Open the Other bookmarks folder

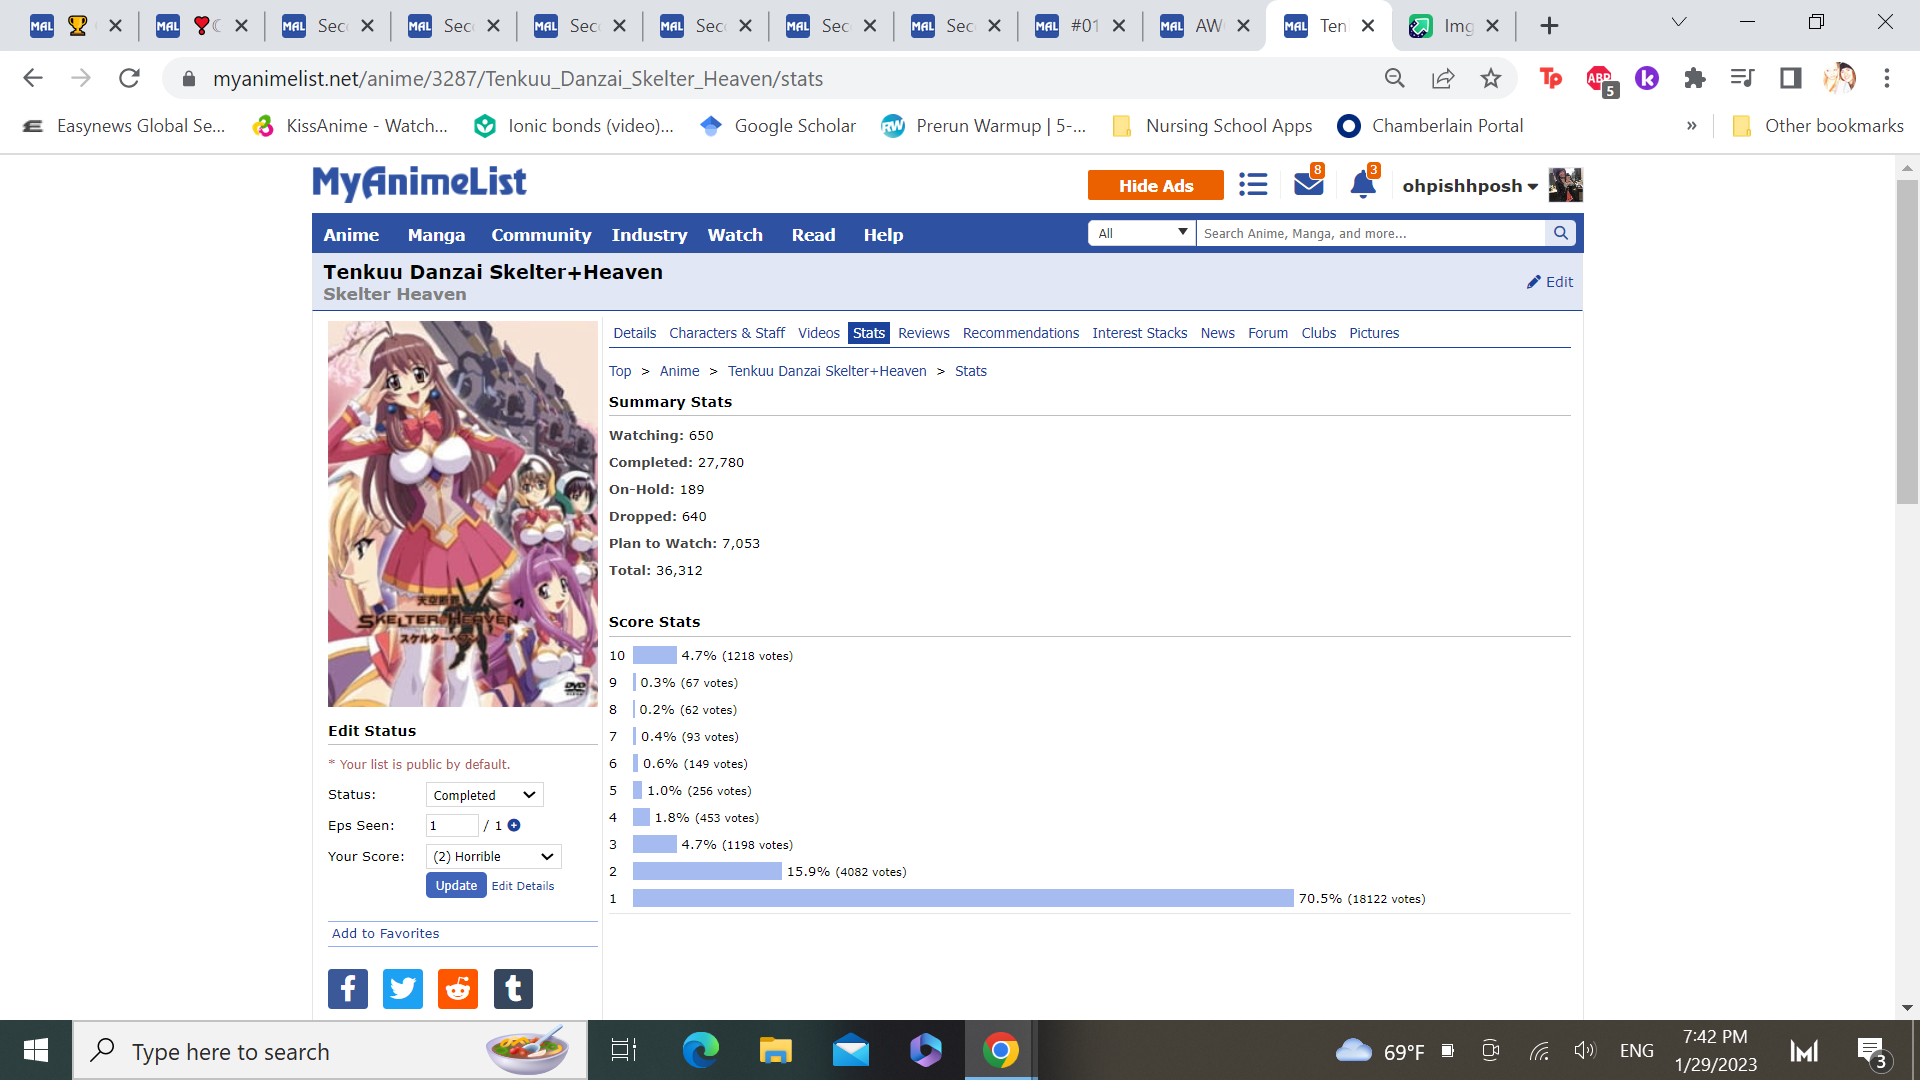click(x=1817, y=126)
